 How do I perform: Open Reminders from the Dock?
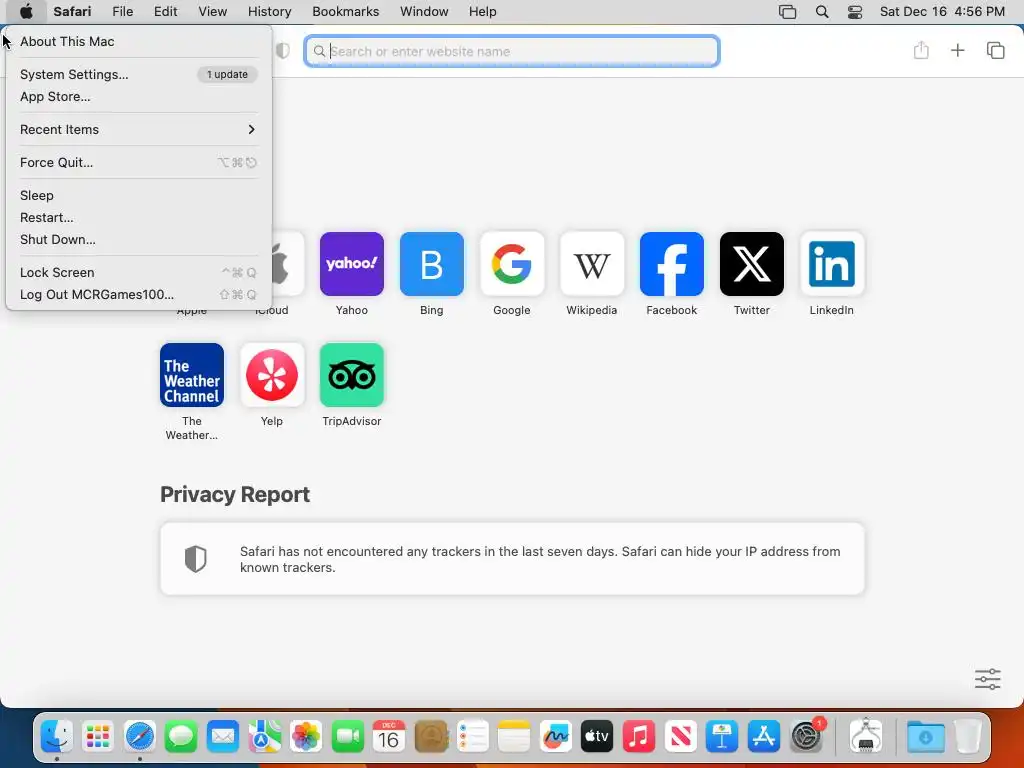473,737
